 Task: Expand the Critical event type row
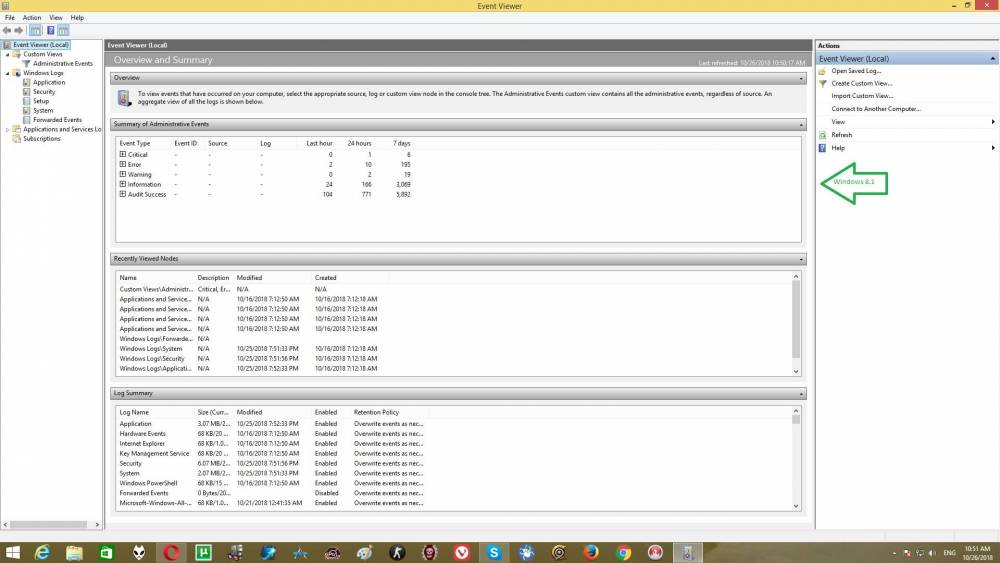pyautogui.click(x=122, y=154)
